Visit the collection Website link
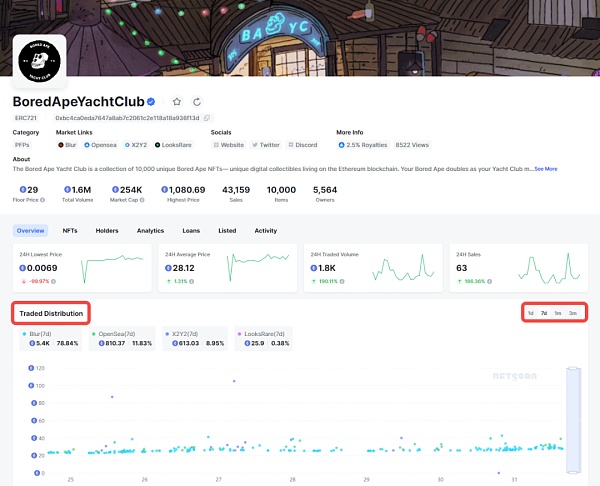600x486 pixels. click(228, 145)
